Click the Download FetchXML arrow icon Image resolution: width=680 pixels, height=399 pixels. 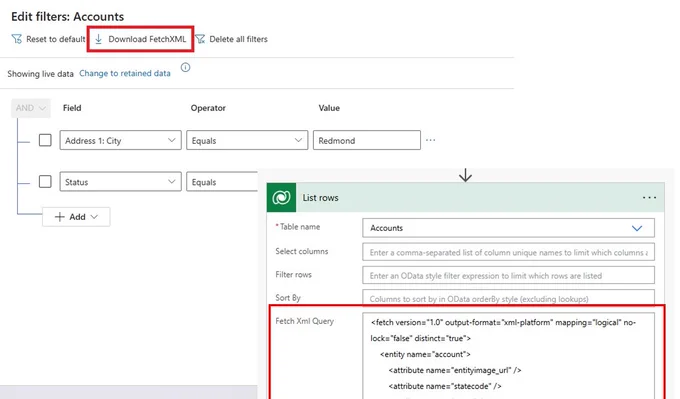pos(98,39)
